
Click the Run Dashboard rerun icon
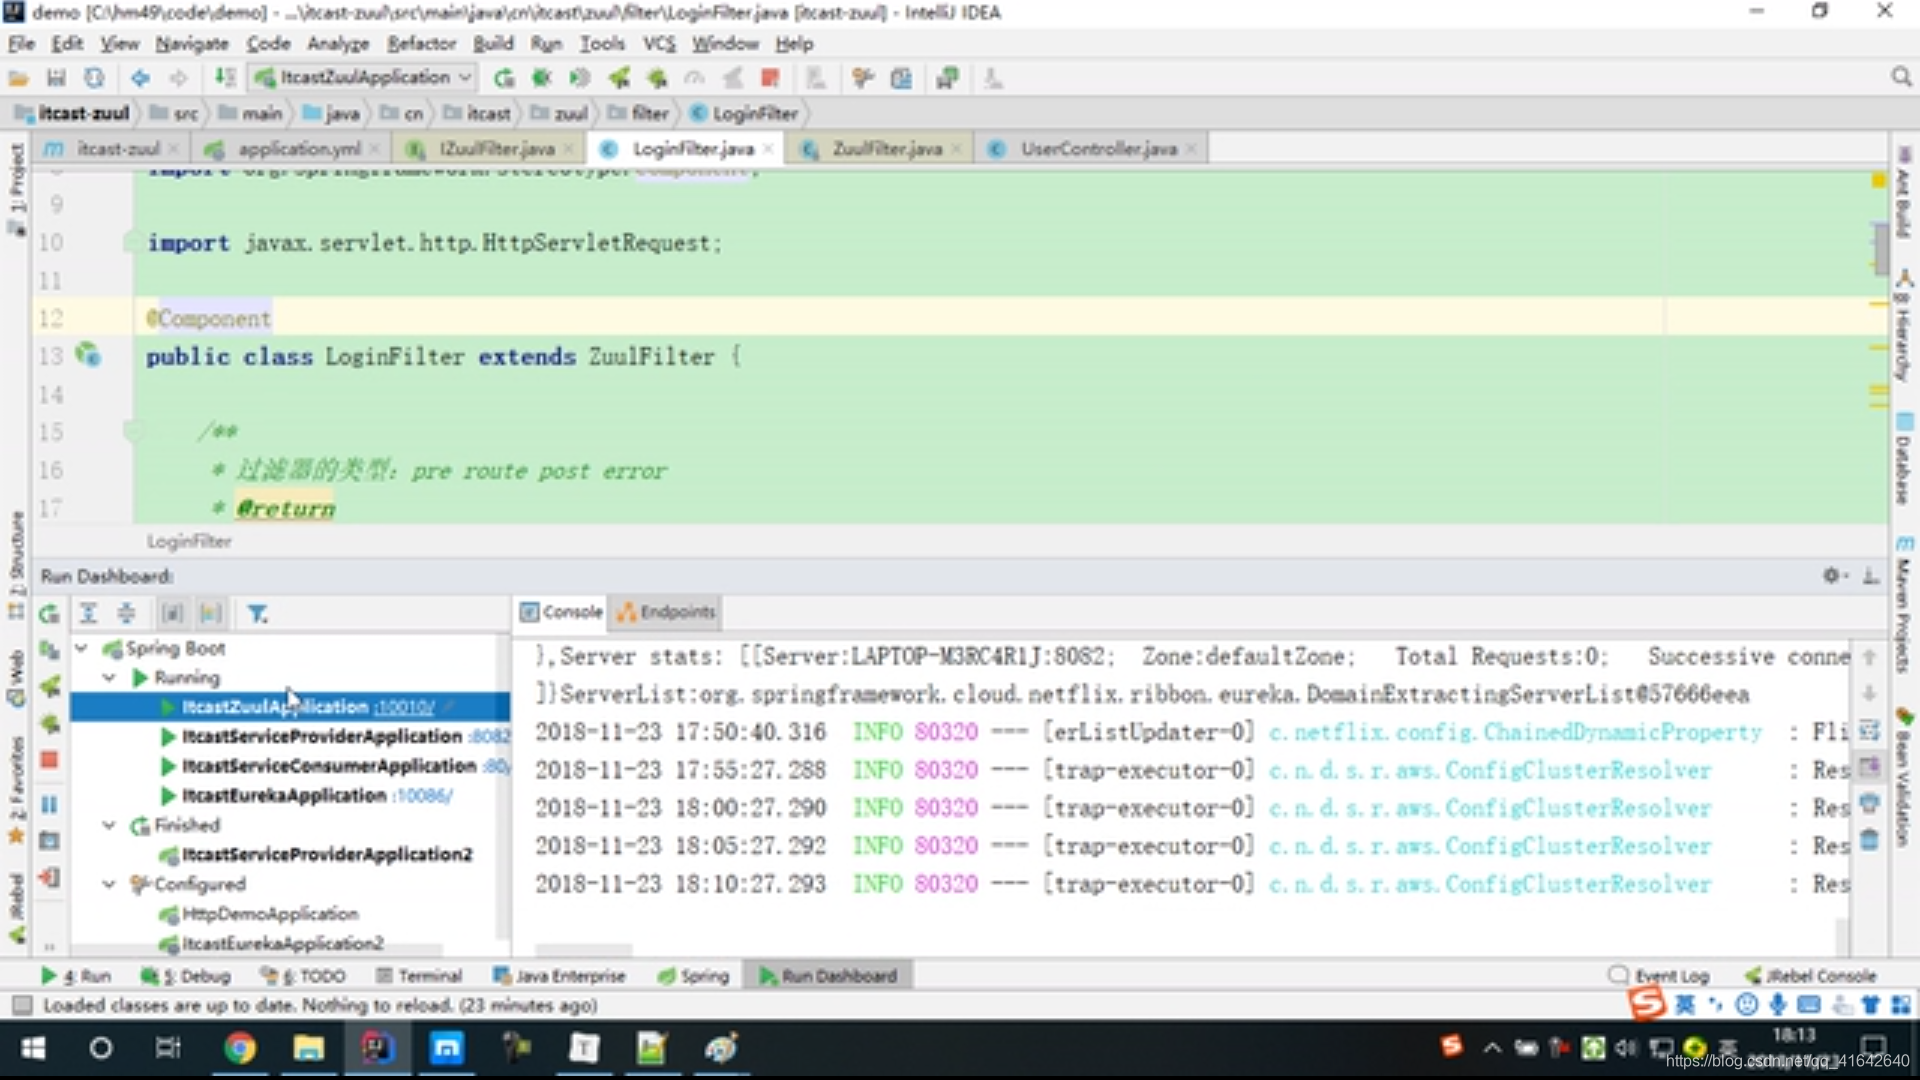49,613
